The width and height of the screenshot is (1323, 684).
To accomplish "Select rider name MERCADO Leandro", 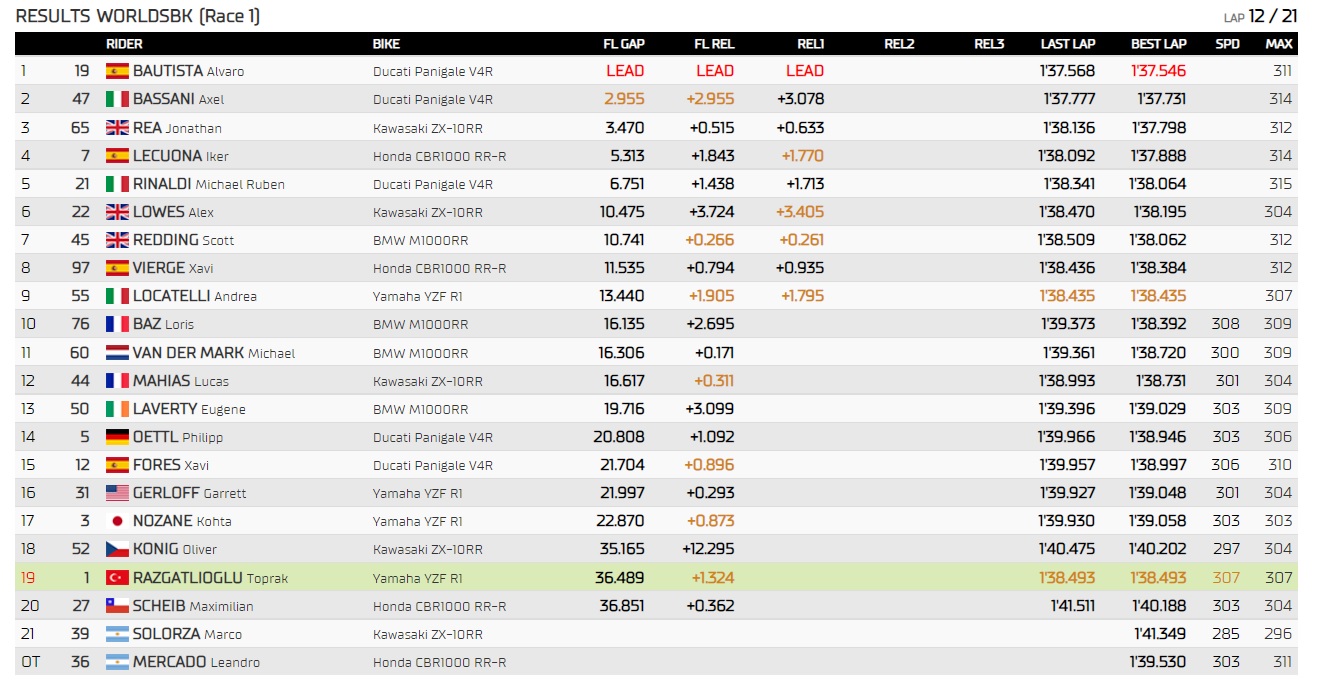I will (196, 662).
